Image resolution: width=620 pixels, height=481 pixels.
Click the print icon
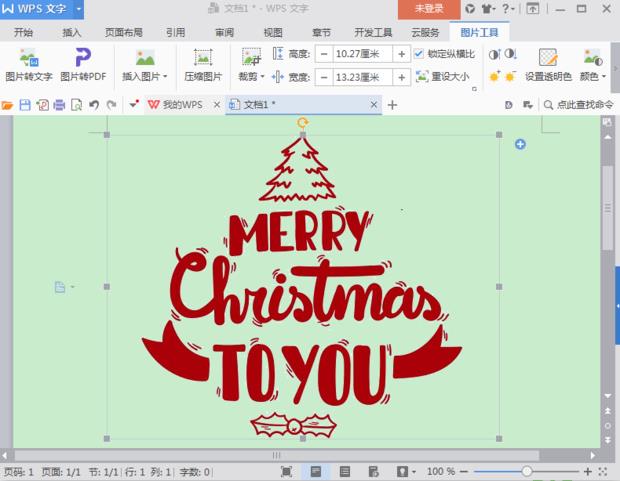pyautogui.click(x=59, y=105)
